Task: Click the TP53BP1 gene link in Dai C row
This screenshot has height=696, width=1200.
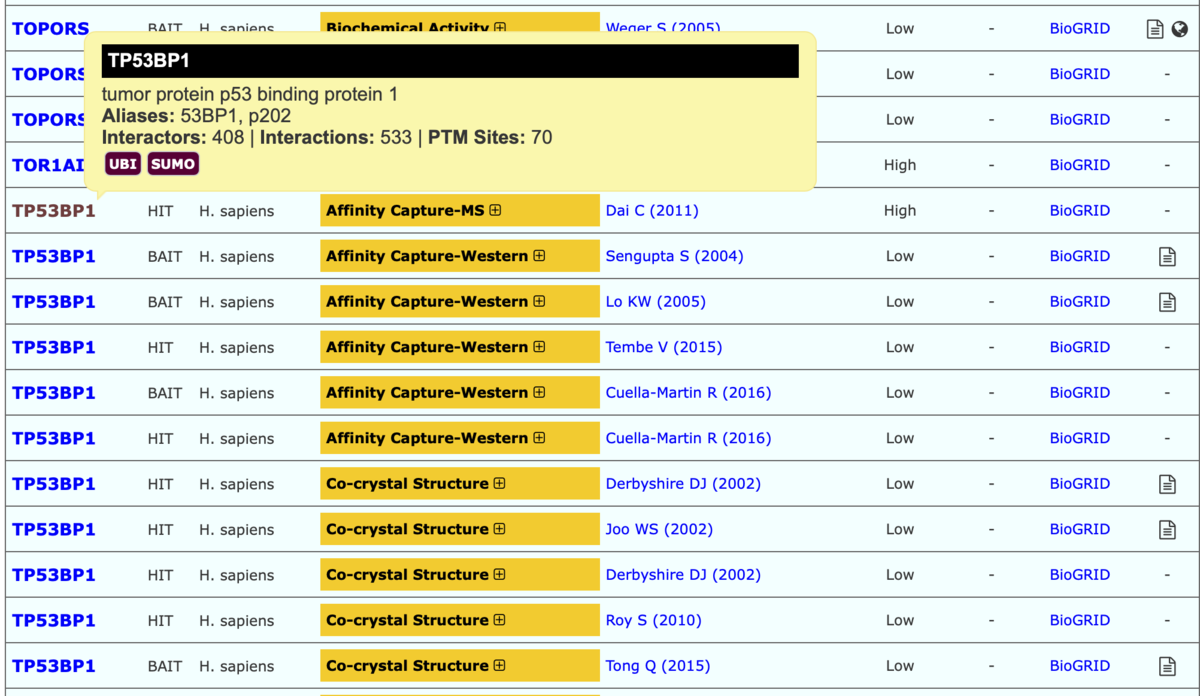Action: click(x=54, y=210)
